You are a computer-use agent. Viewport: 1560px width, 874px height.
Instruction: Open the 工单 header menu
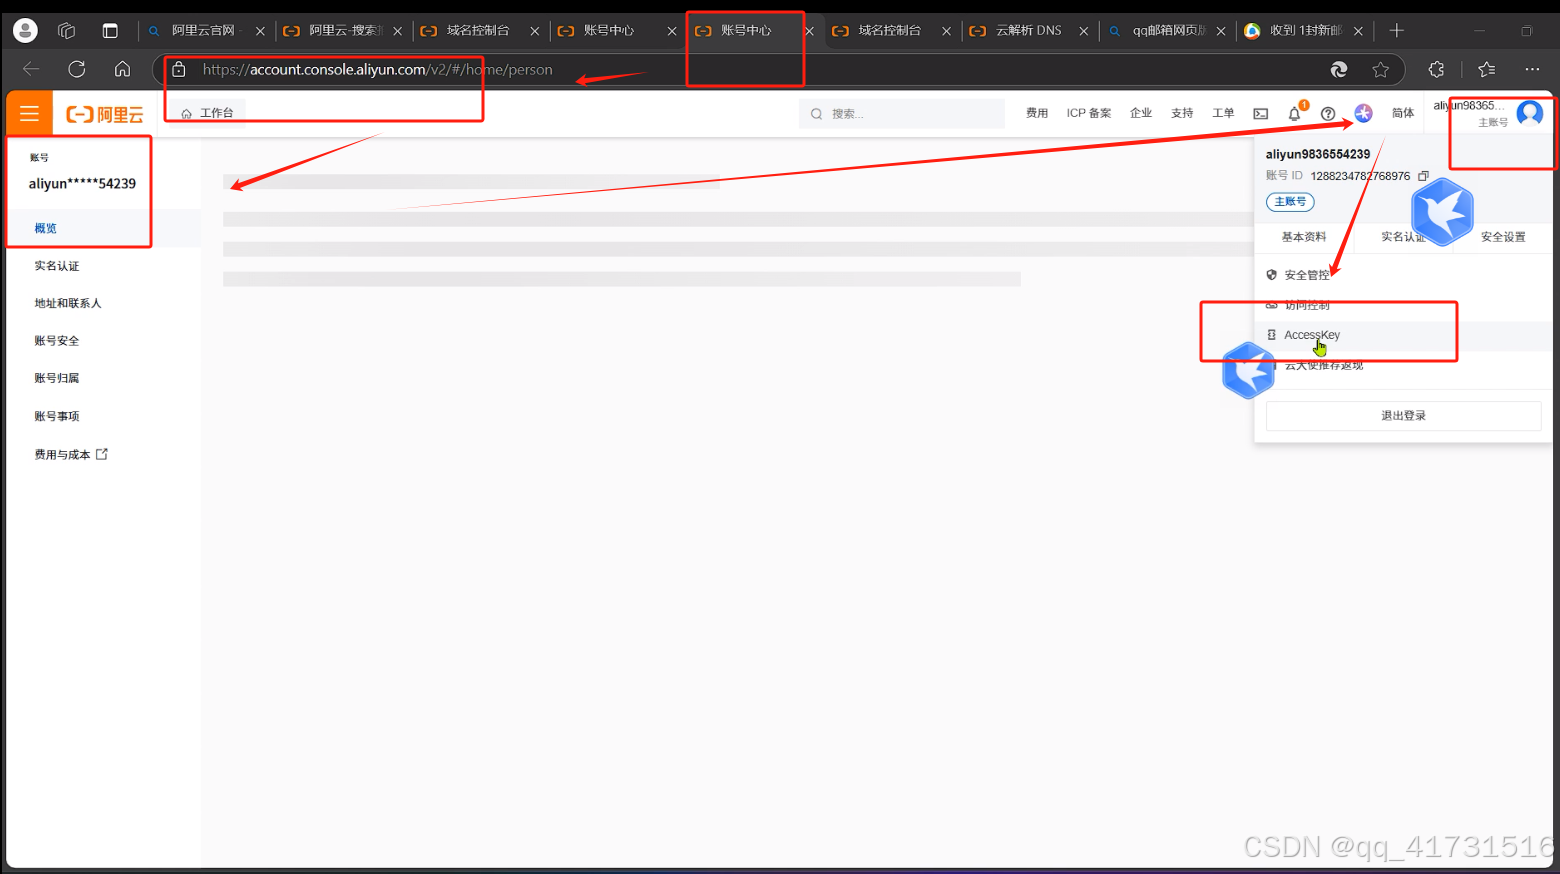[1223, 113]
